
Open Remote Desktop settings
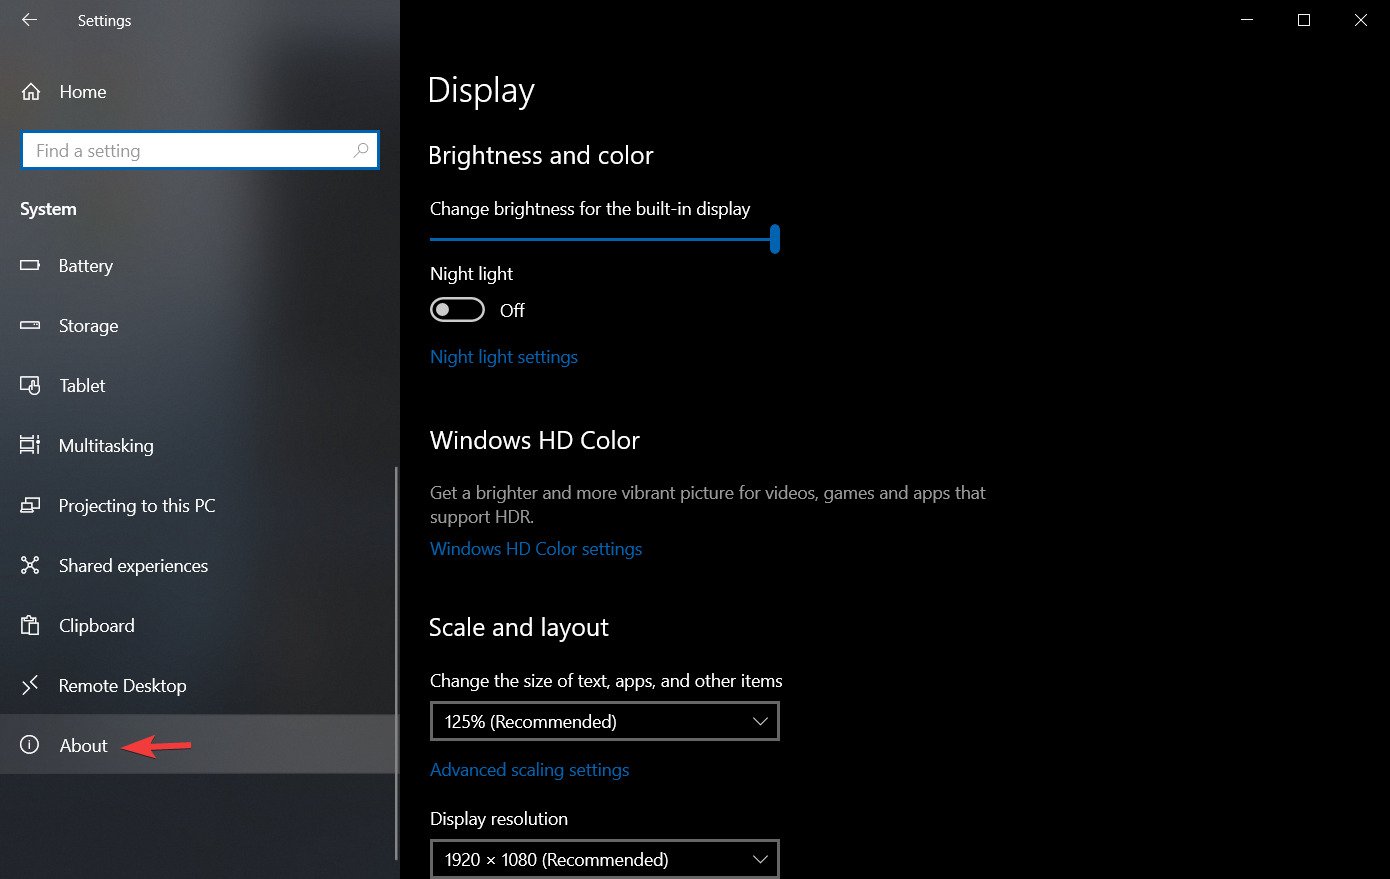199,686
